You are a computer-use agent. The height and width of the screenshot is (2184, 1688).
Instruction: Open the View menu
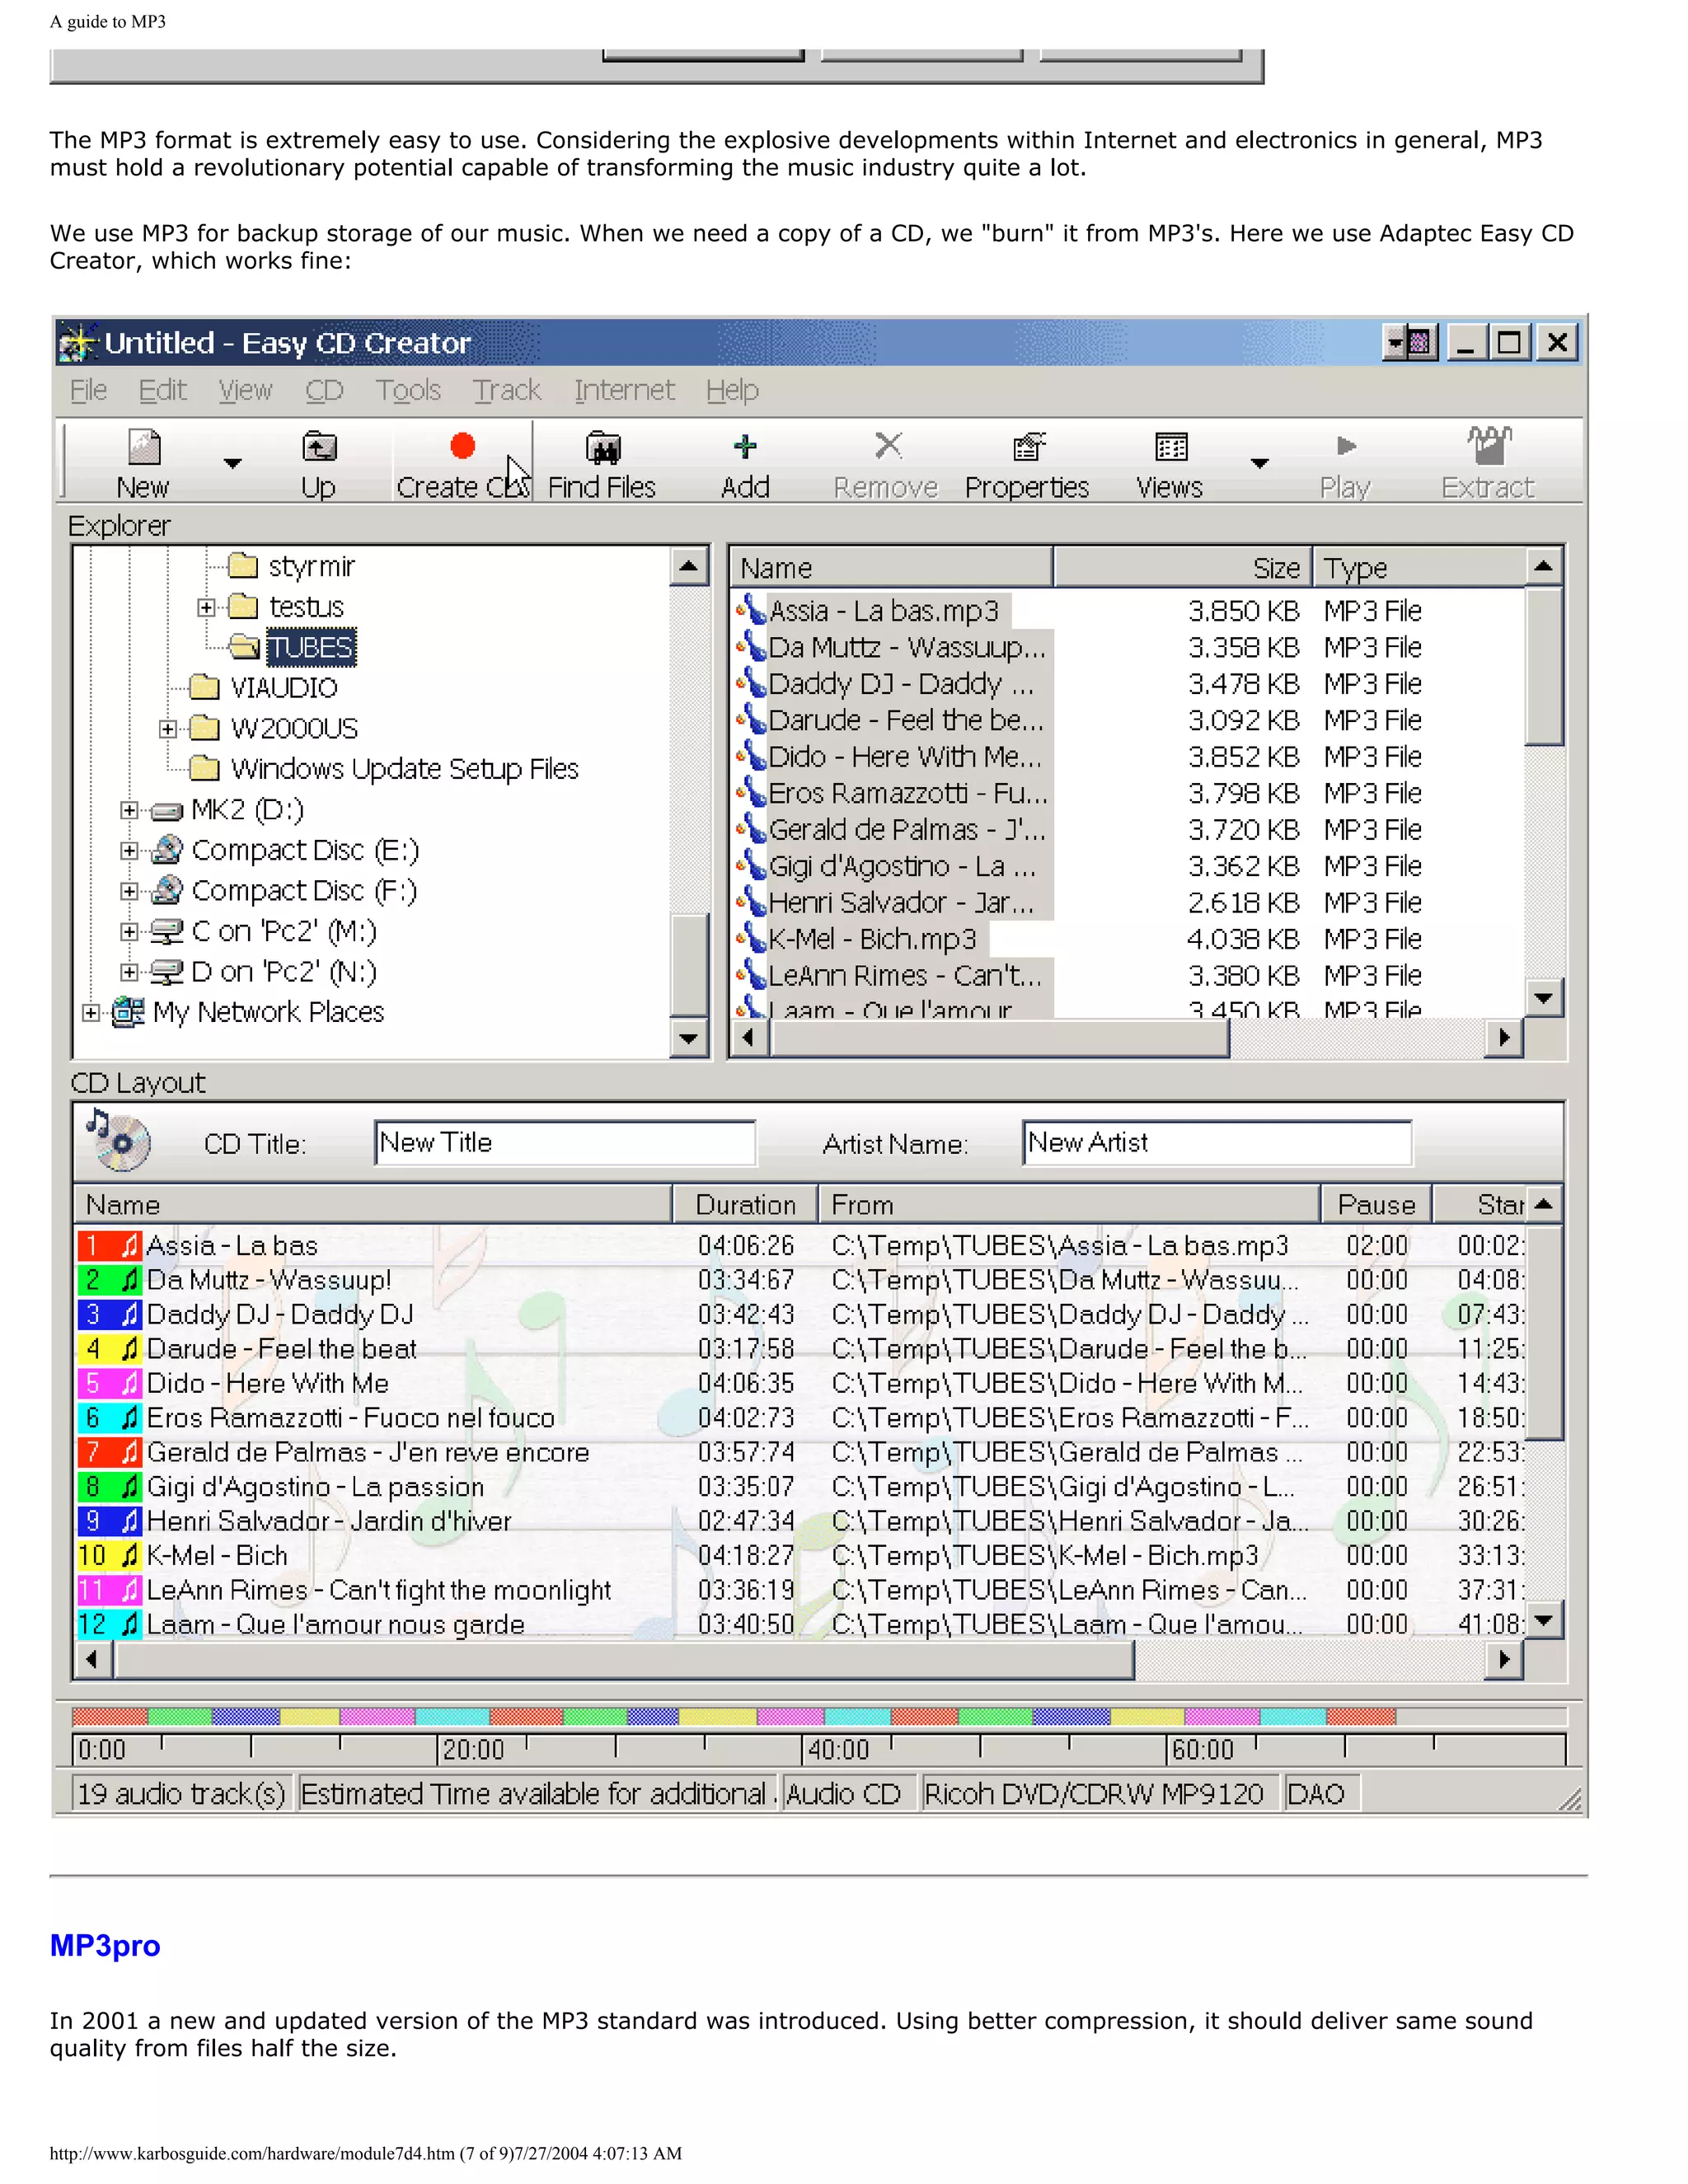pyautogui.click(x=245, y=390)
